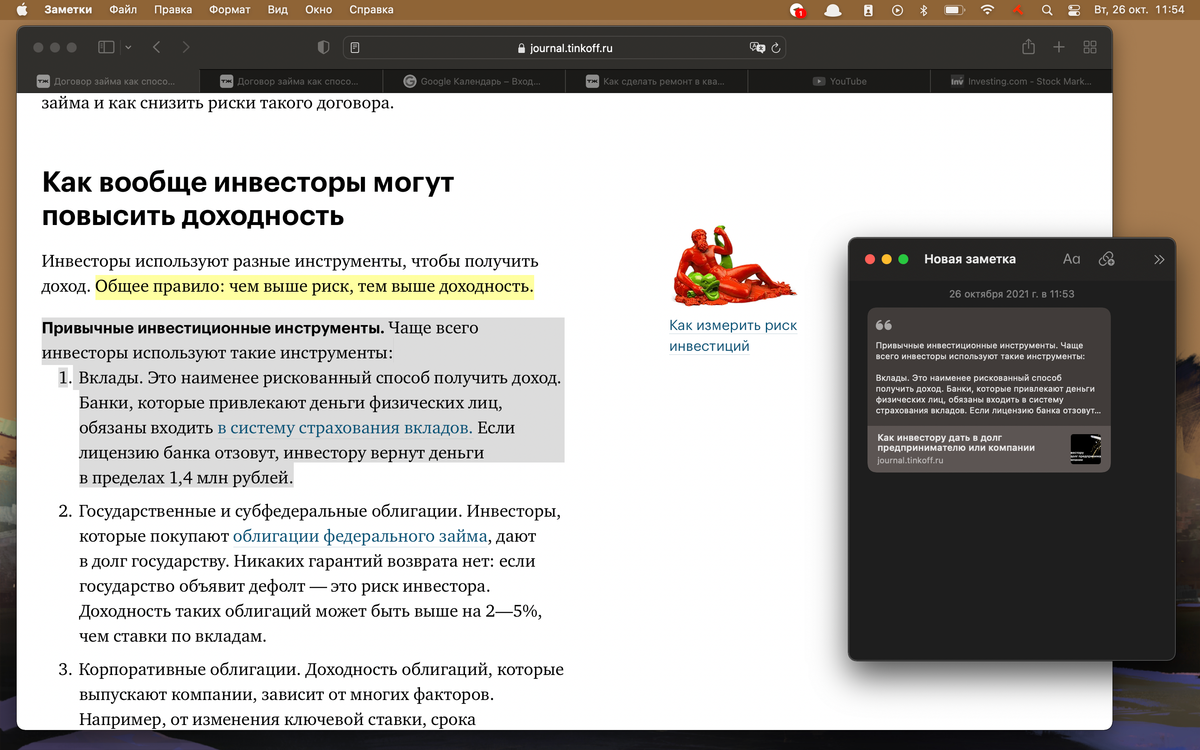The height and width of the screenshot is (750, 1200).
Task: Open the Файл menu
Action: (123, 10)
